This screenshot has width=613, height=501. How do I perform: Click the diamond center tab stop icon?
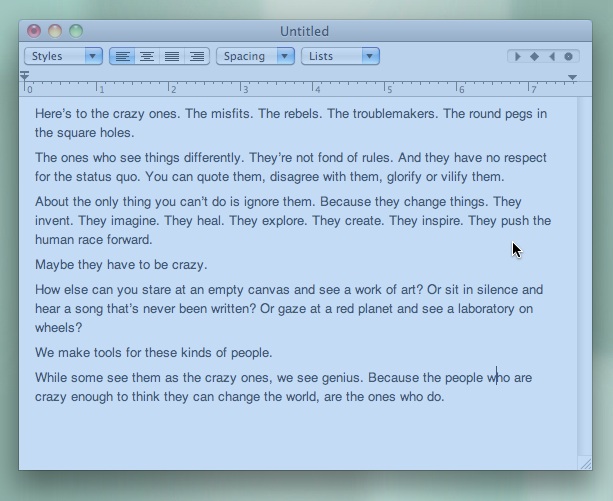pos(534,57)
